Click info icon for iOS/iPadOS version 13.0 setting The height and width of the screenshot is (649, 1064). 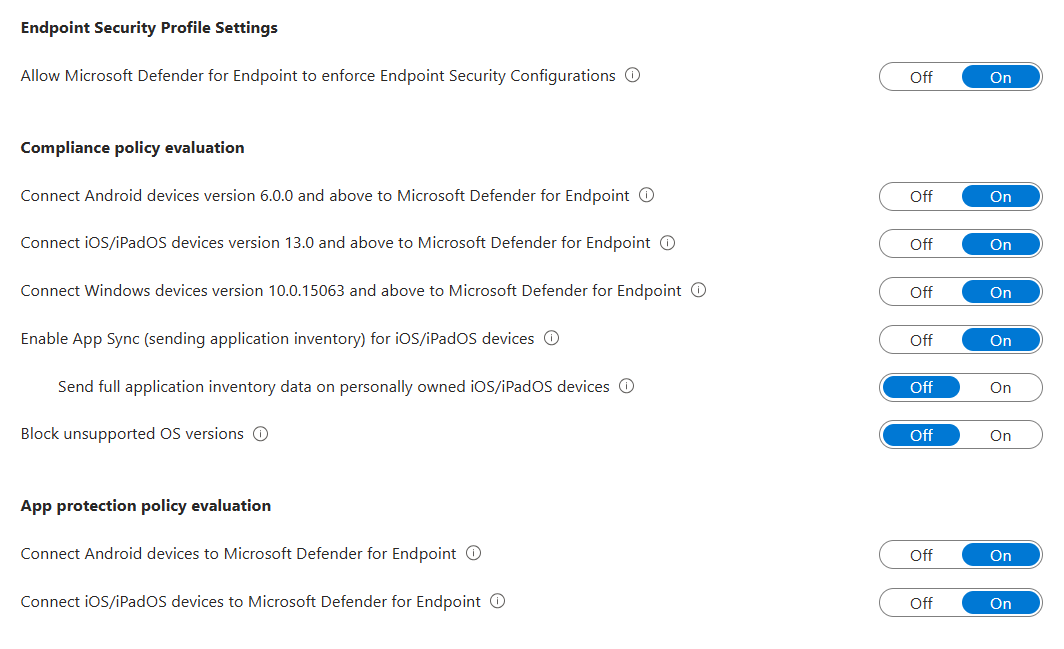pyautogui.click(x=667, y=242)
